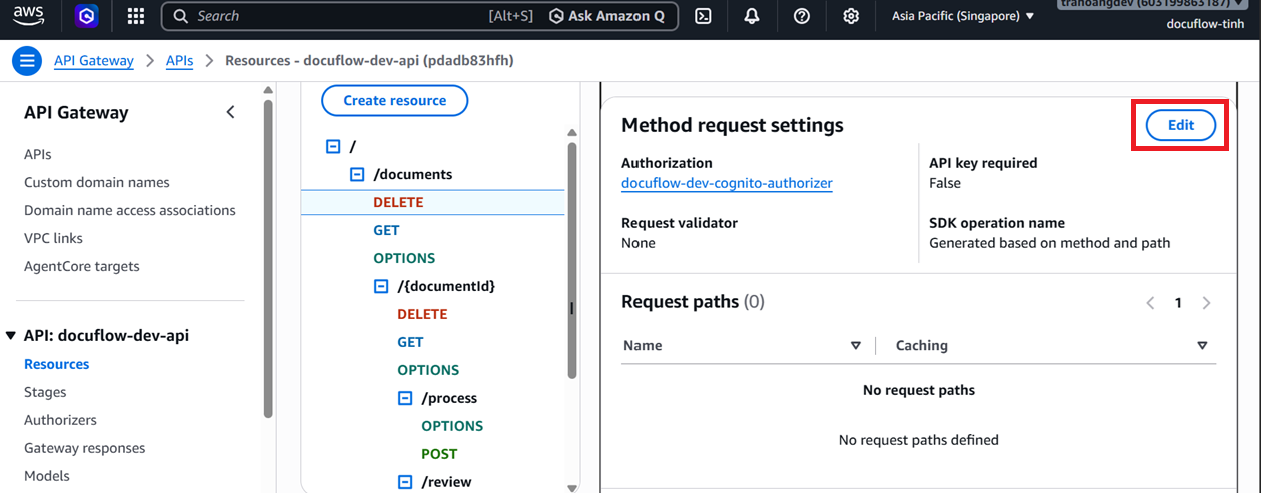Select the /documents resource label
Image resolution: width=1261 pixels, height=493 pixels.
coord(412,174)
